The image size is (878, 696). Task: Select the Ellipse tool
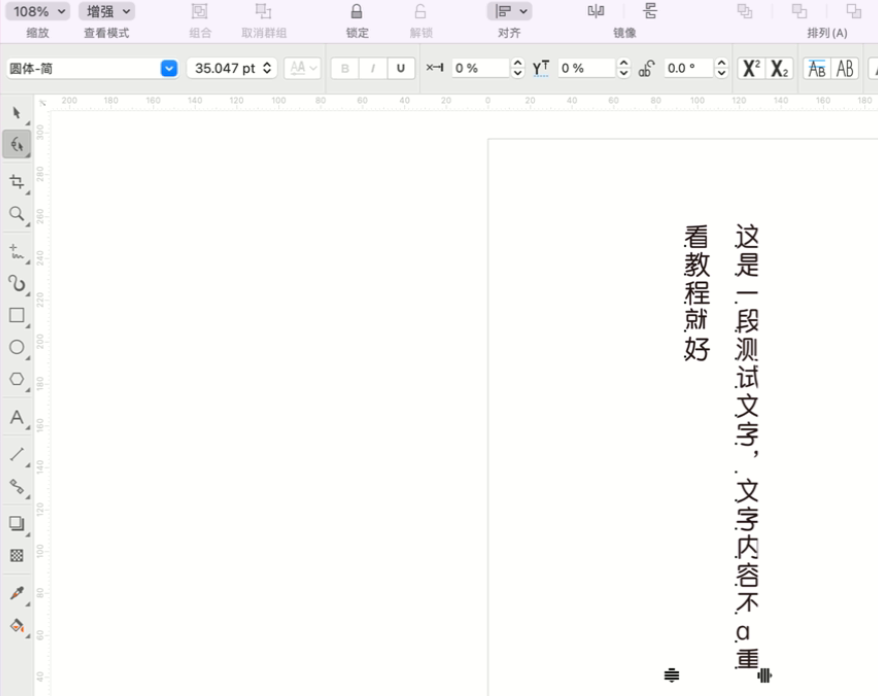click(16, 348)
